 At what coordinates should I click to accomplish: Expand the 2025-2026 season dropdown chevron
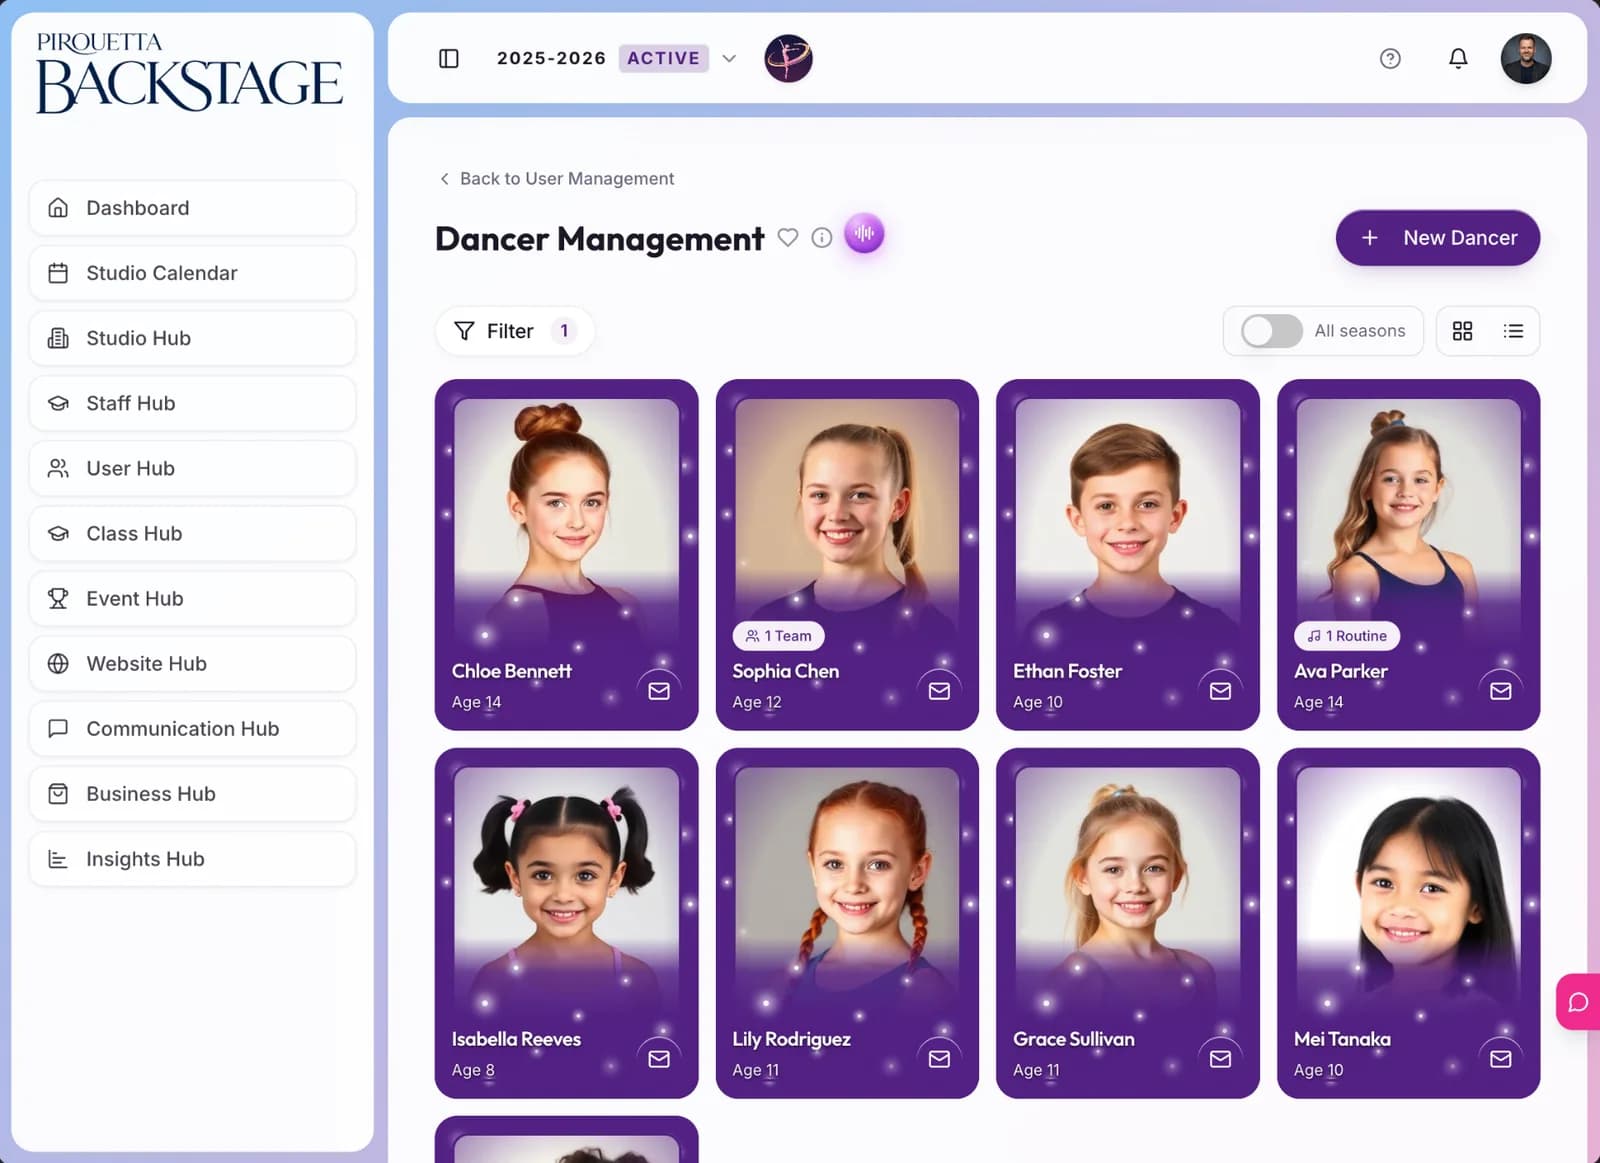click(x=729, y=59)
